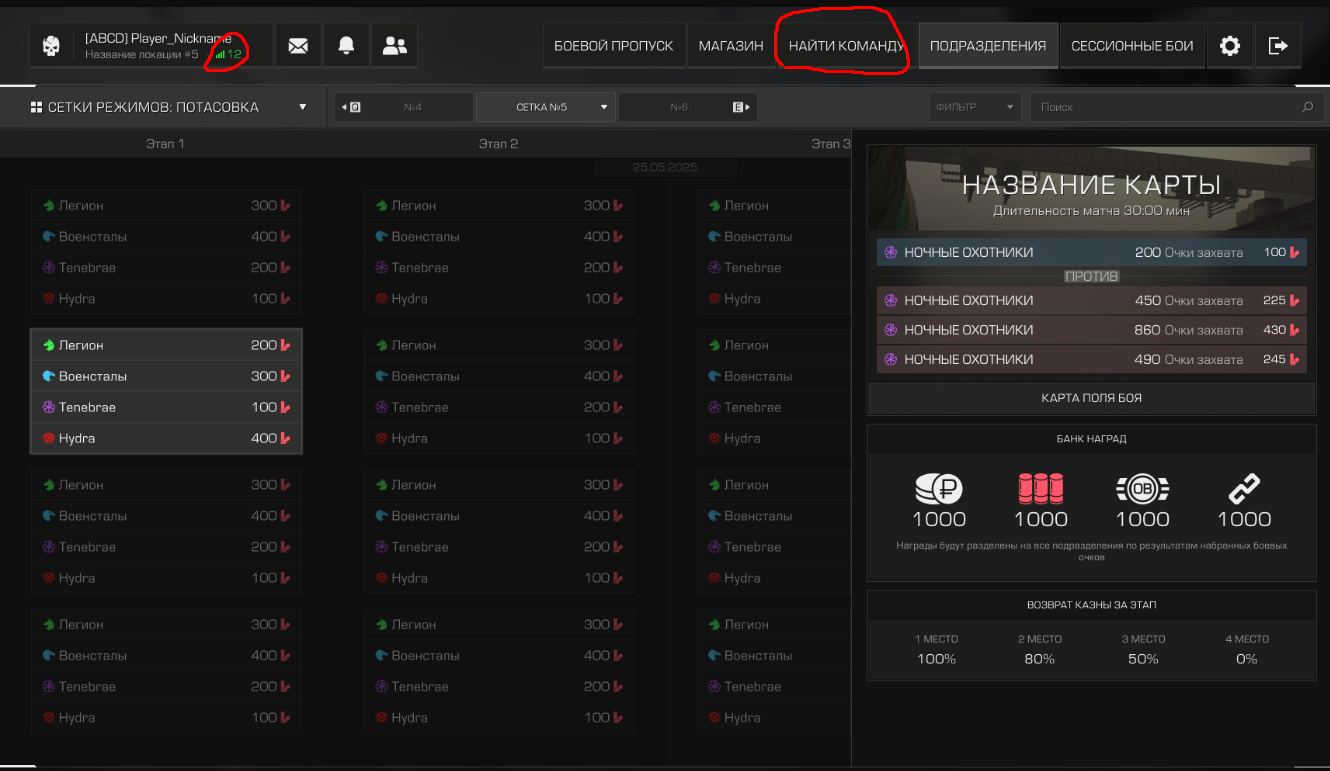
Task: Click the skull player avatar icon
Action: pos(51,46)
